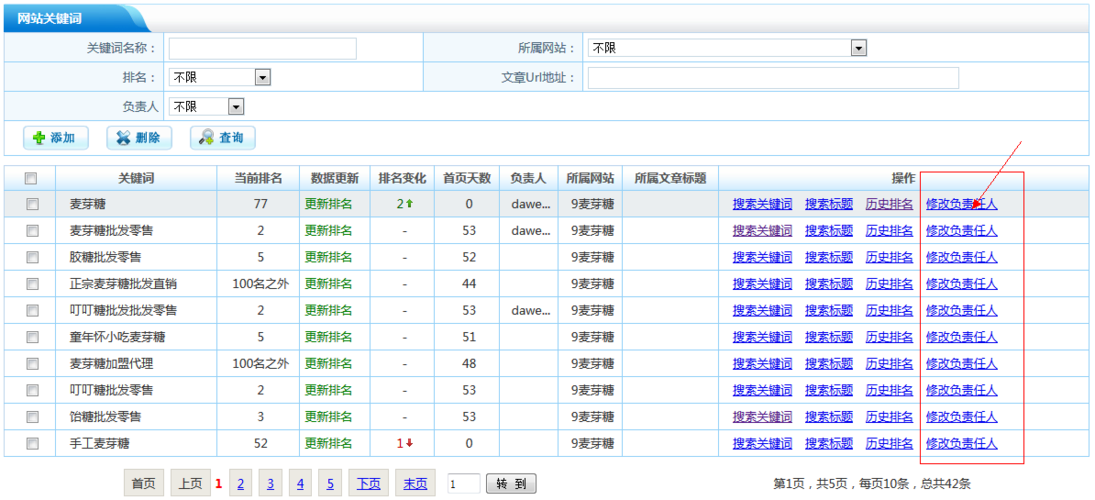Go to page 3
The height and width of the screenshot is (500, 1095).
coord(270,483)
